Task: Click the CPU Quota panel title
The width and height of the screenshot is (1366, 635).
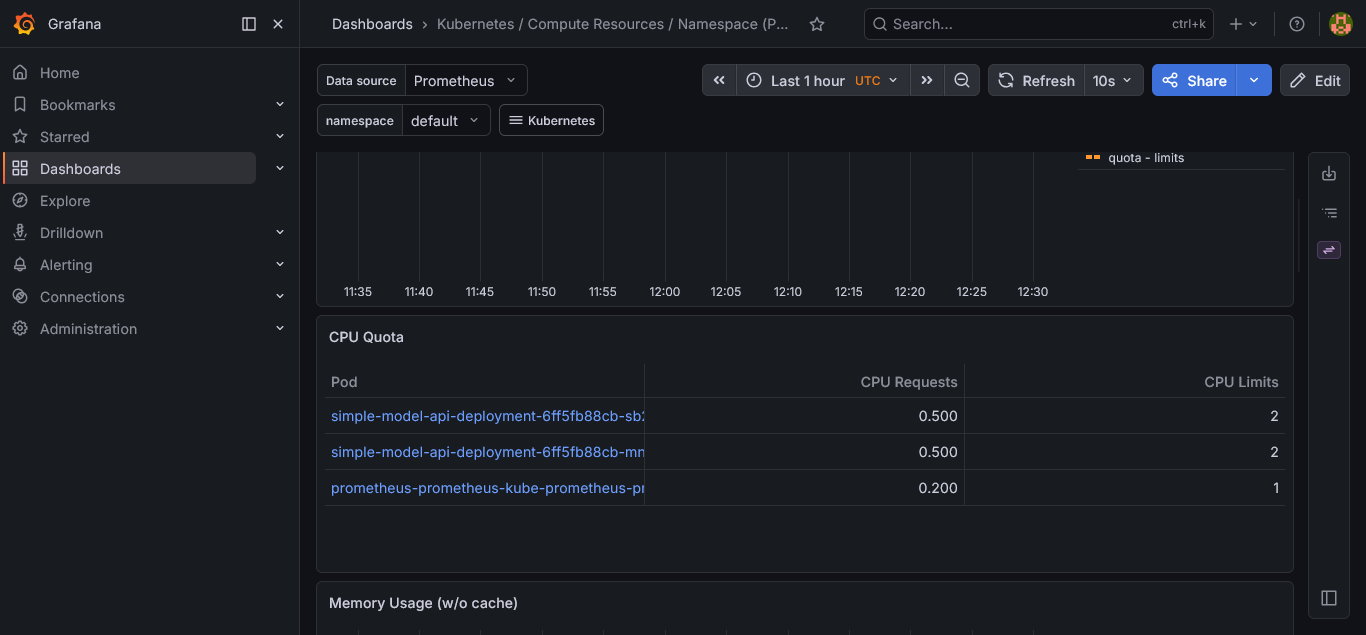Action: [366, 337]
